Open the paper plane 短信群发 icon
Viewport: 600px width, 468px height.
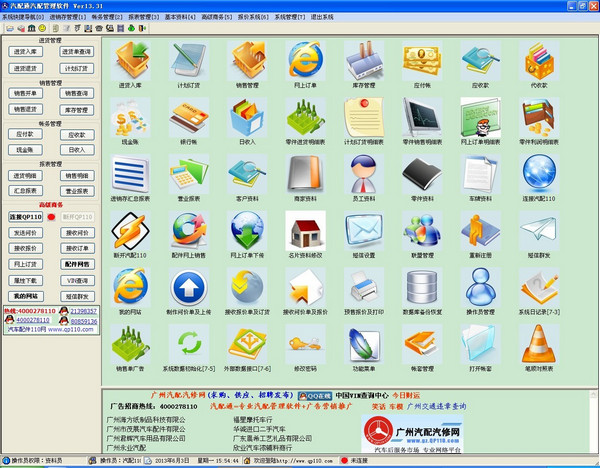pos(539,231)
